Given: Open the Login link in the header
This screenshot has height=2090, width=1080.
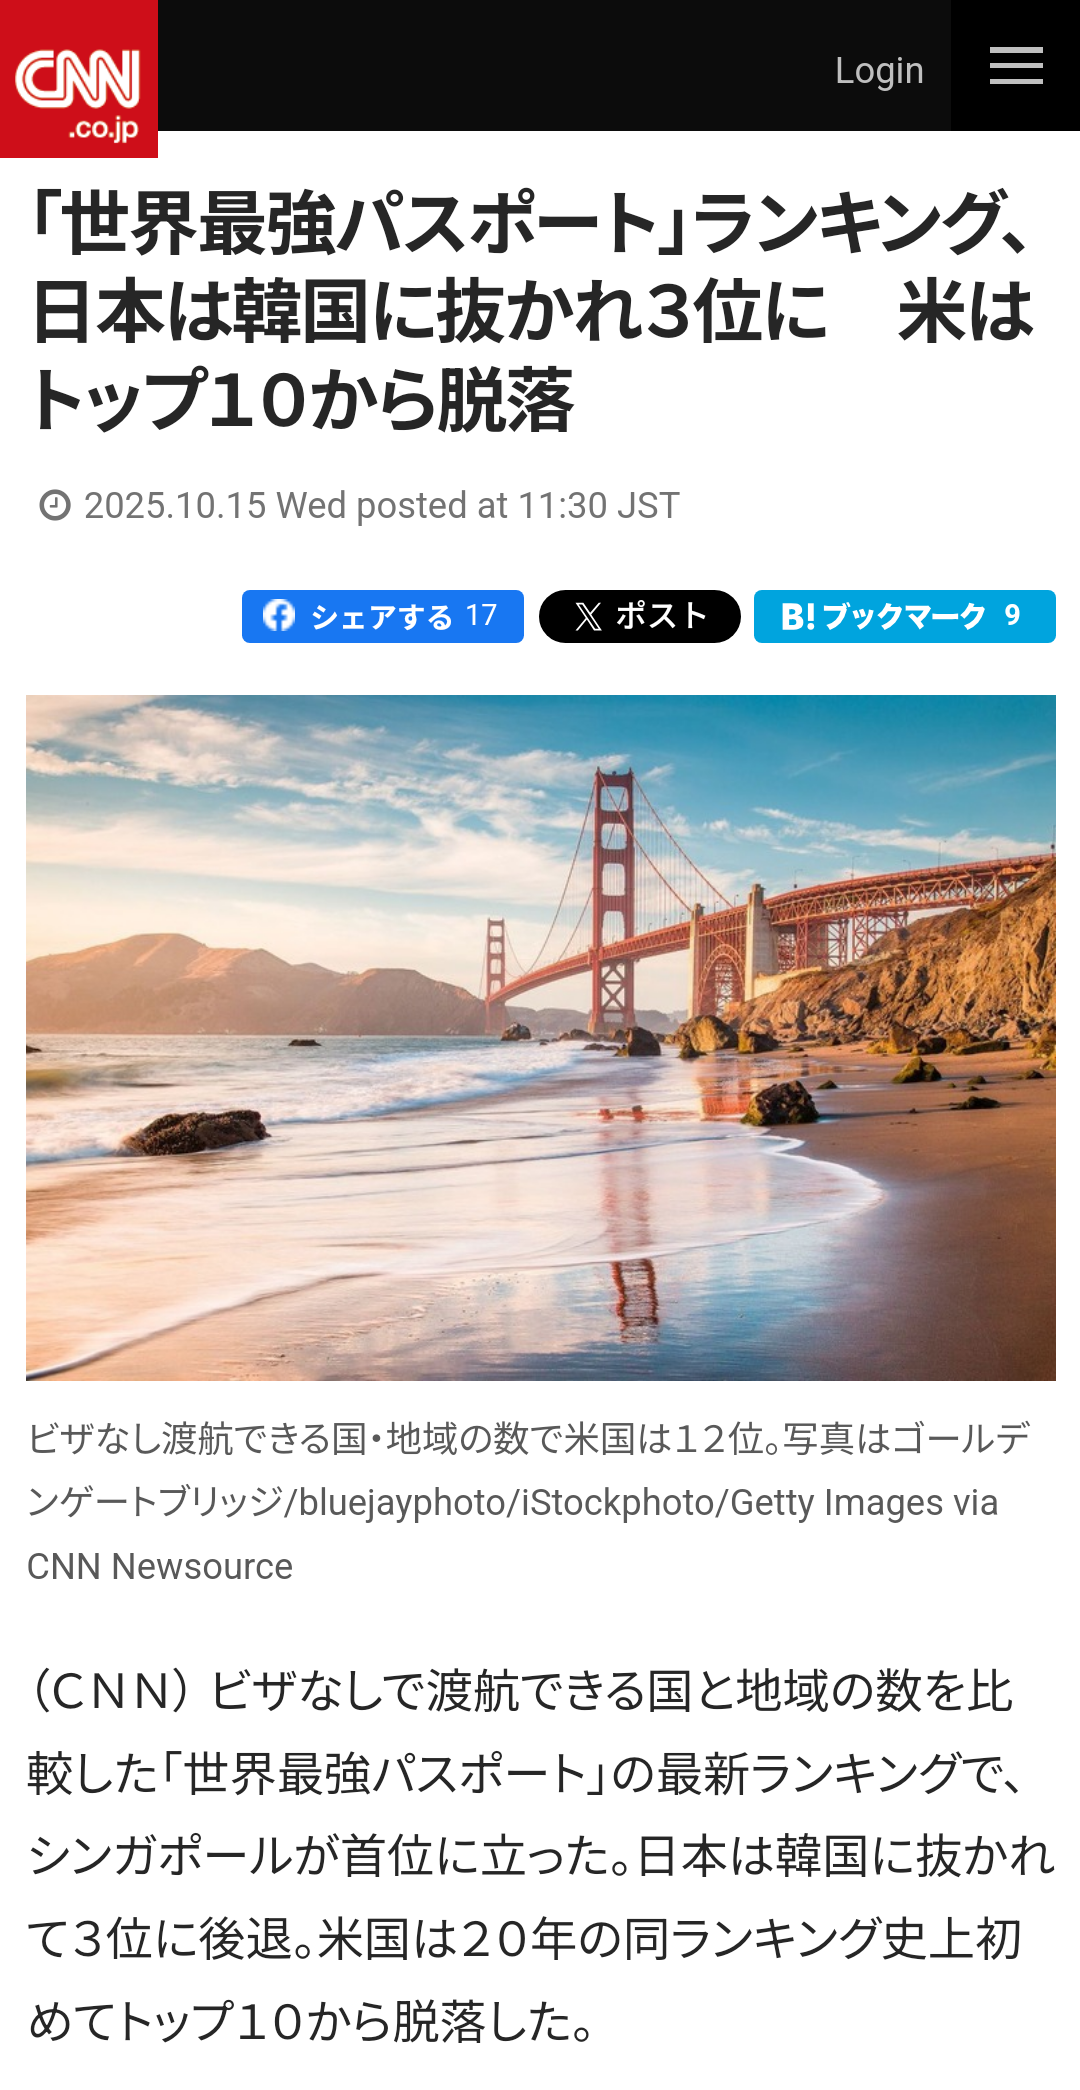Looking at the screenshot, I should 879,70.
